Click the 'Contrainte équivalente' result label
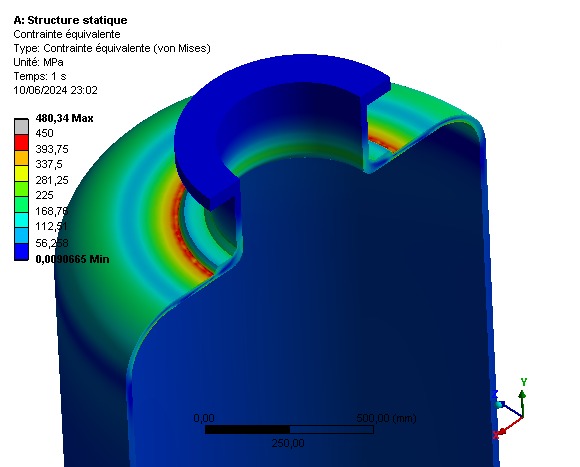 click(x=67, y=34)
